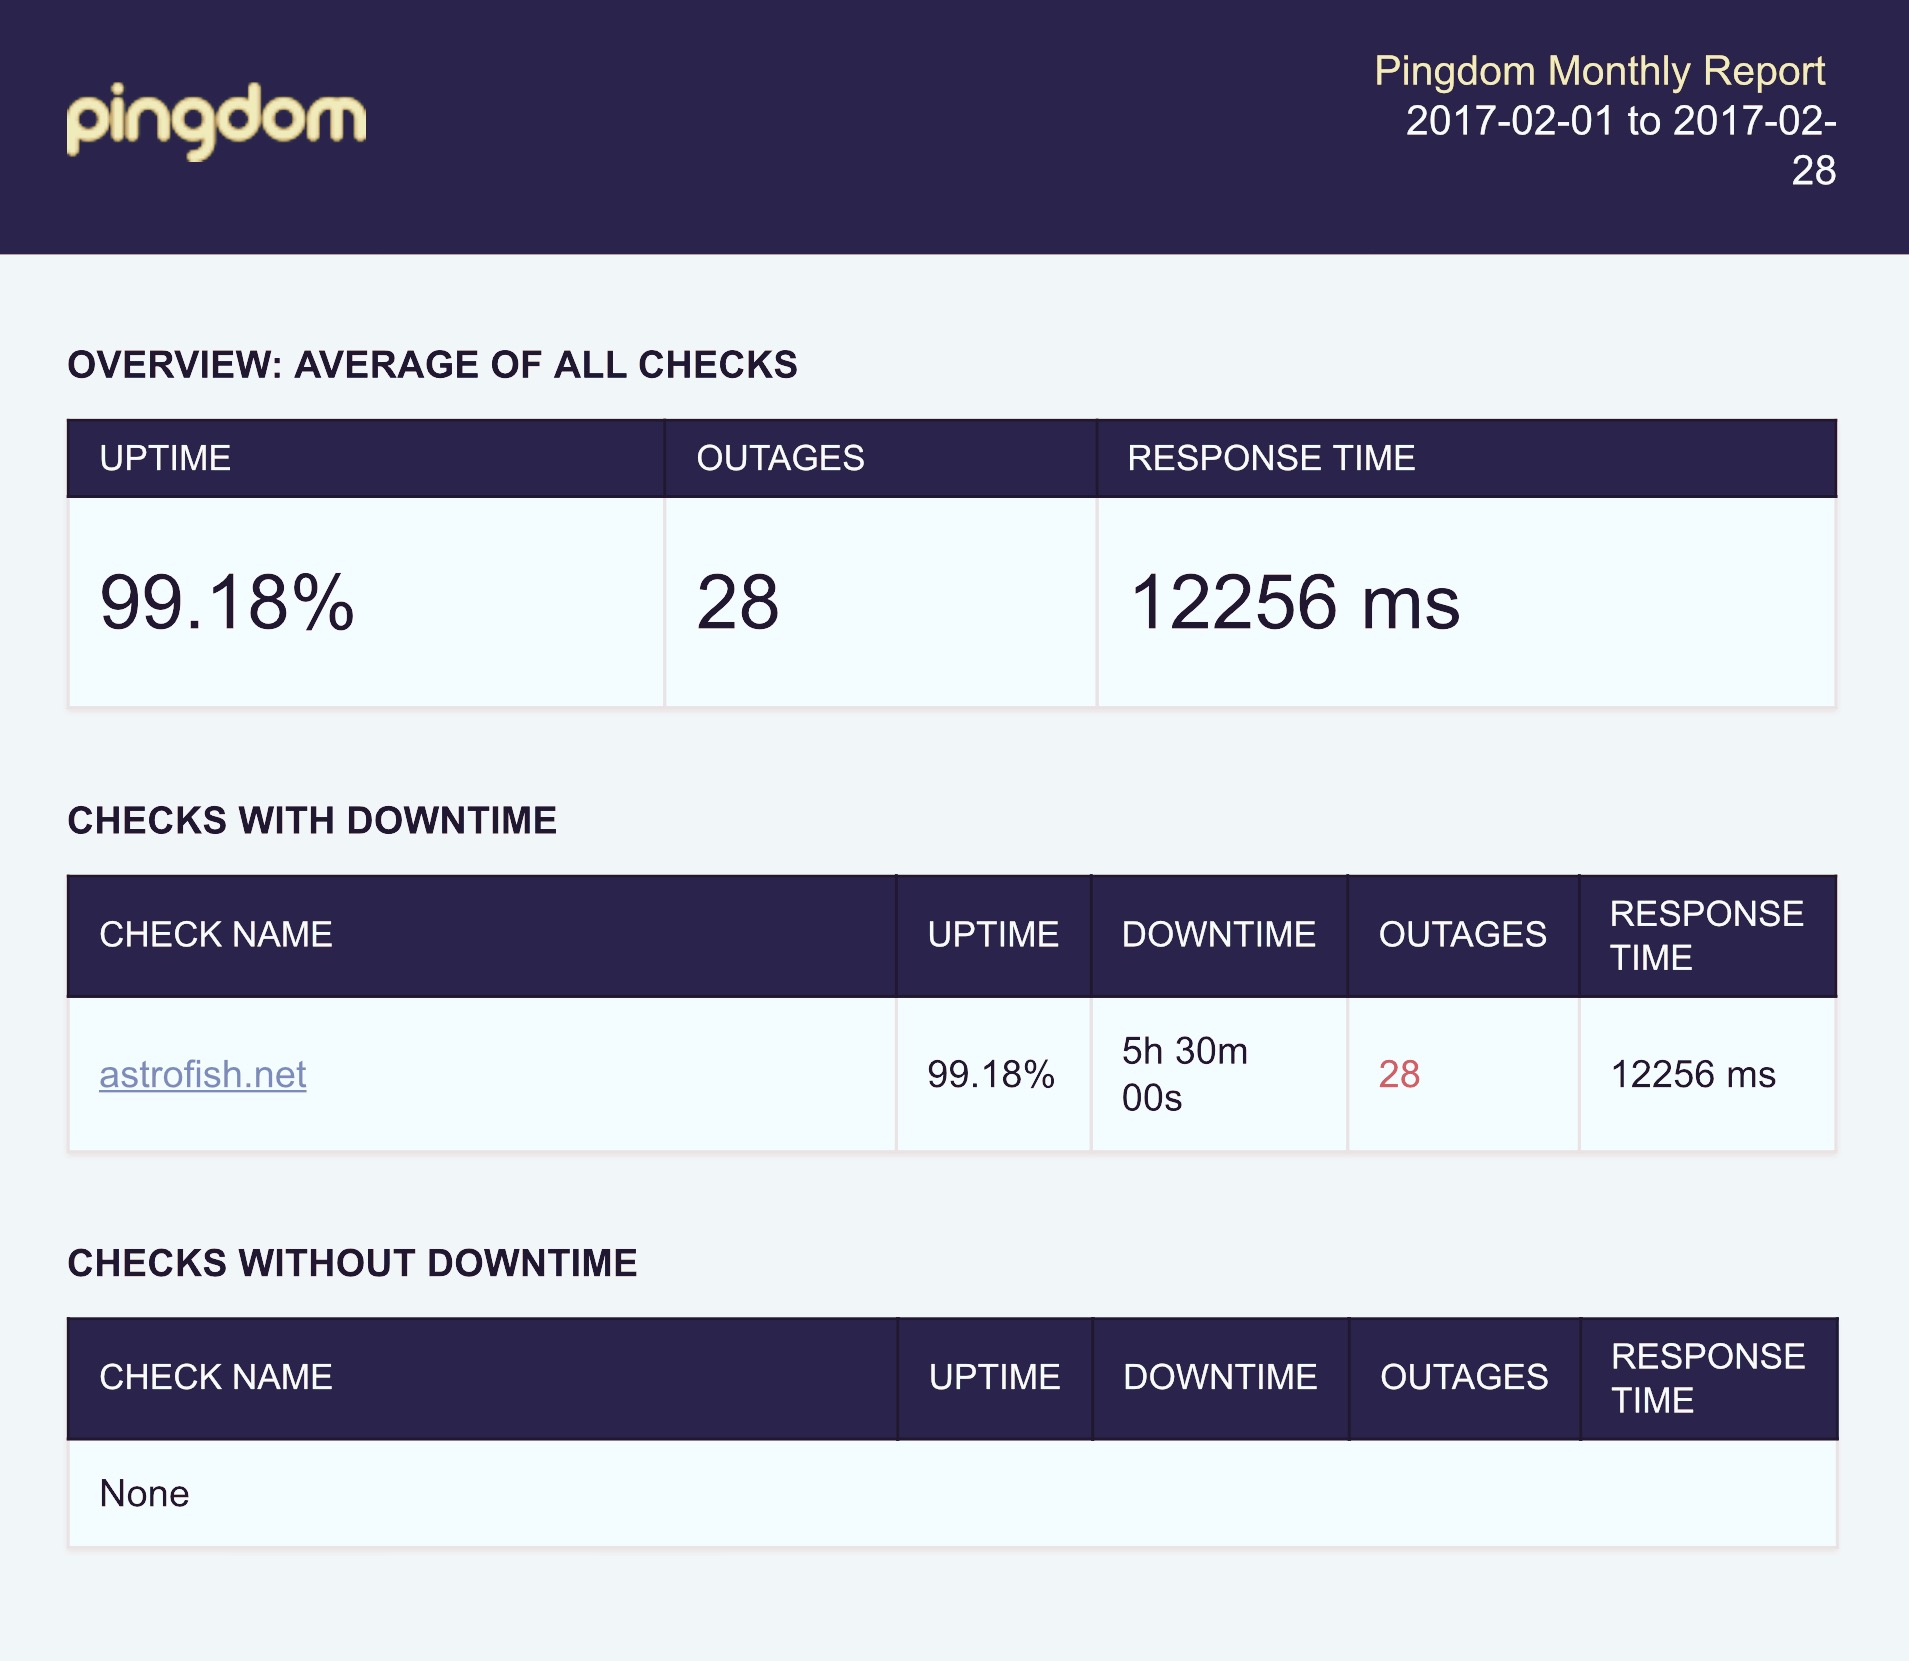
Task: Click RESPONSE TIME header in Checks Without Downtime table
Action: [1708, 1378]
